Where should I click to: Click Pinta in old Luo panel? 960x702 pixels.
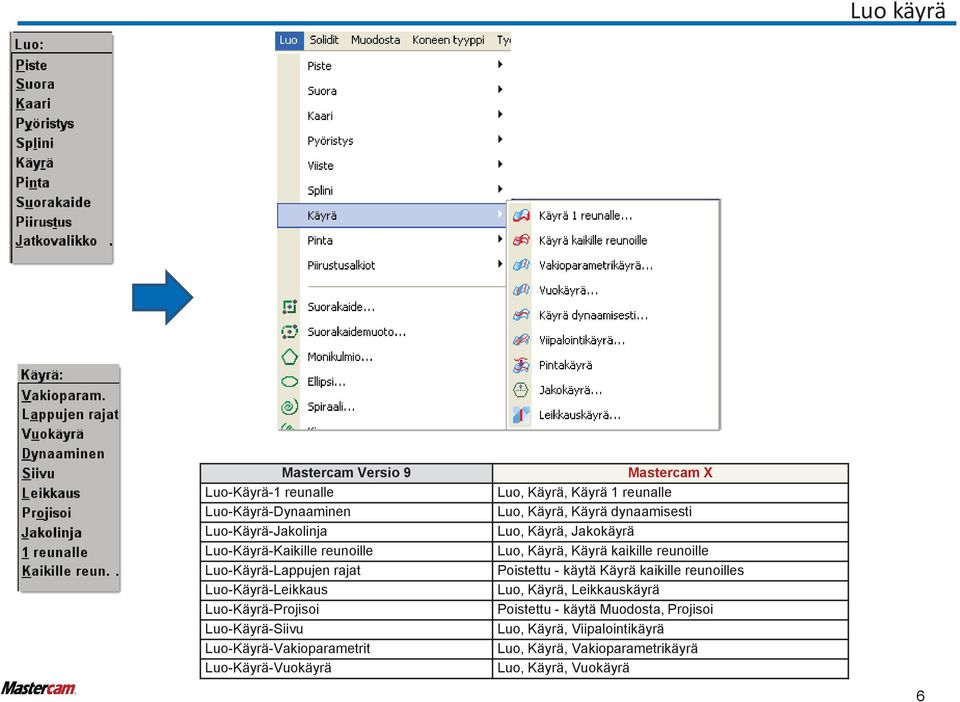(x=32, y=182)
